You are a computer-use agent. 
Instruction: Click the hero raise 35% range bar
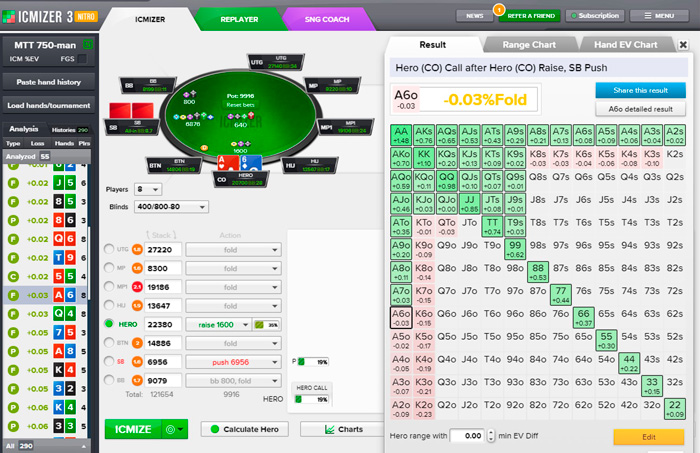(x=267, y=325)
